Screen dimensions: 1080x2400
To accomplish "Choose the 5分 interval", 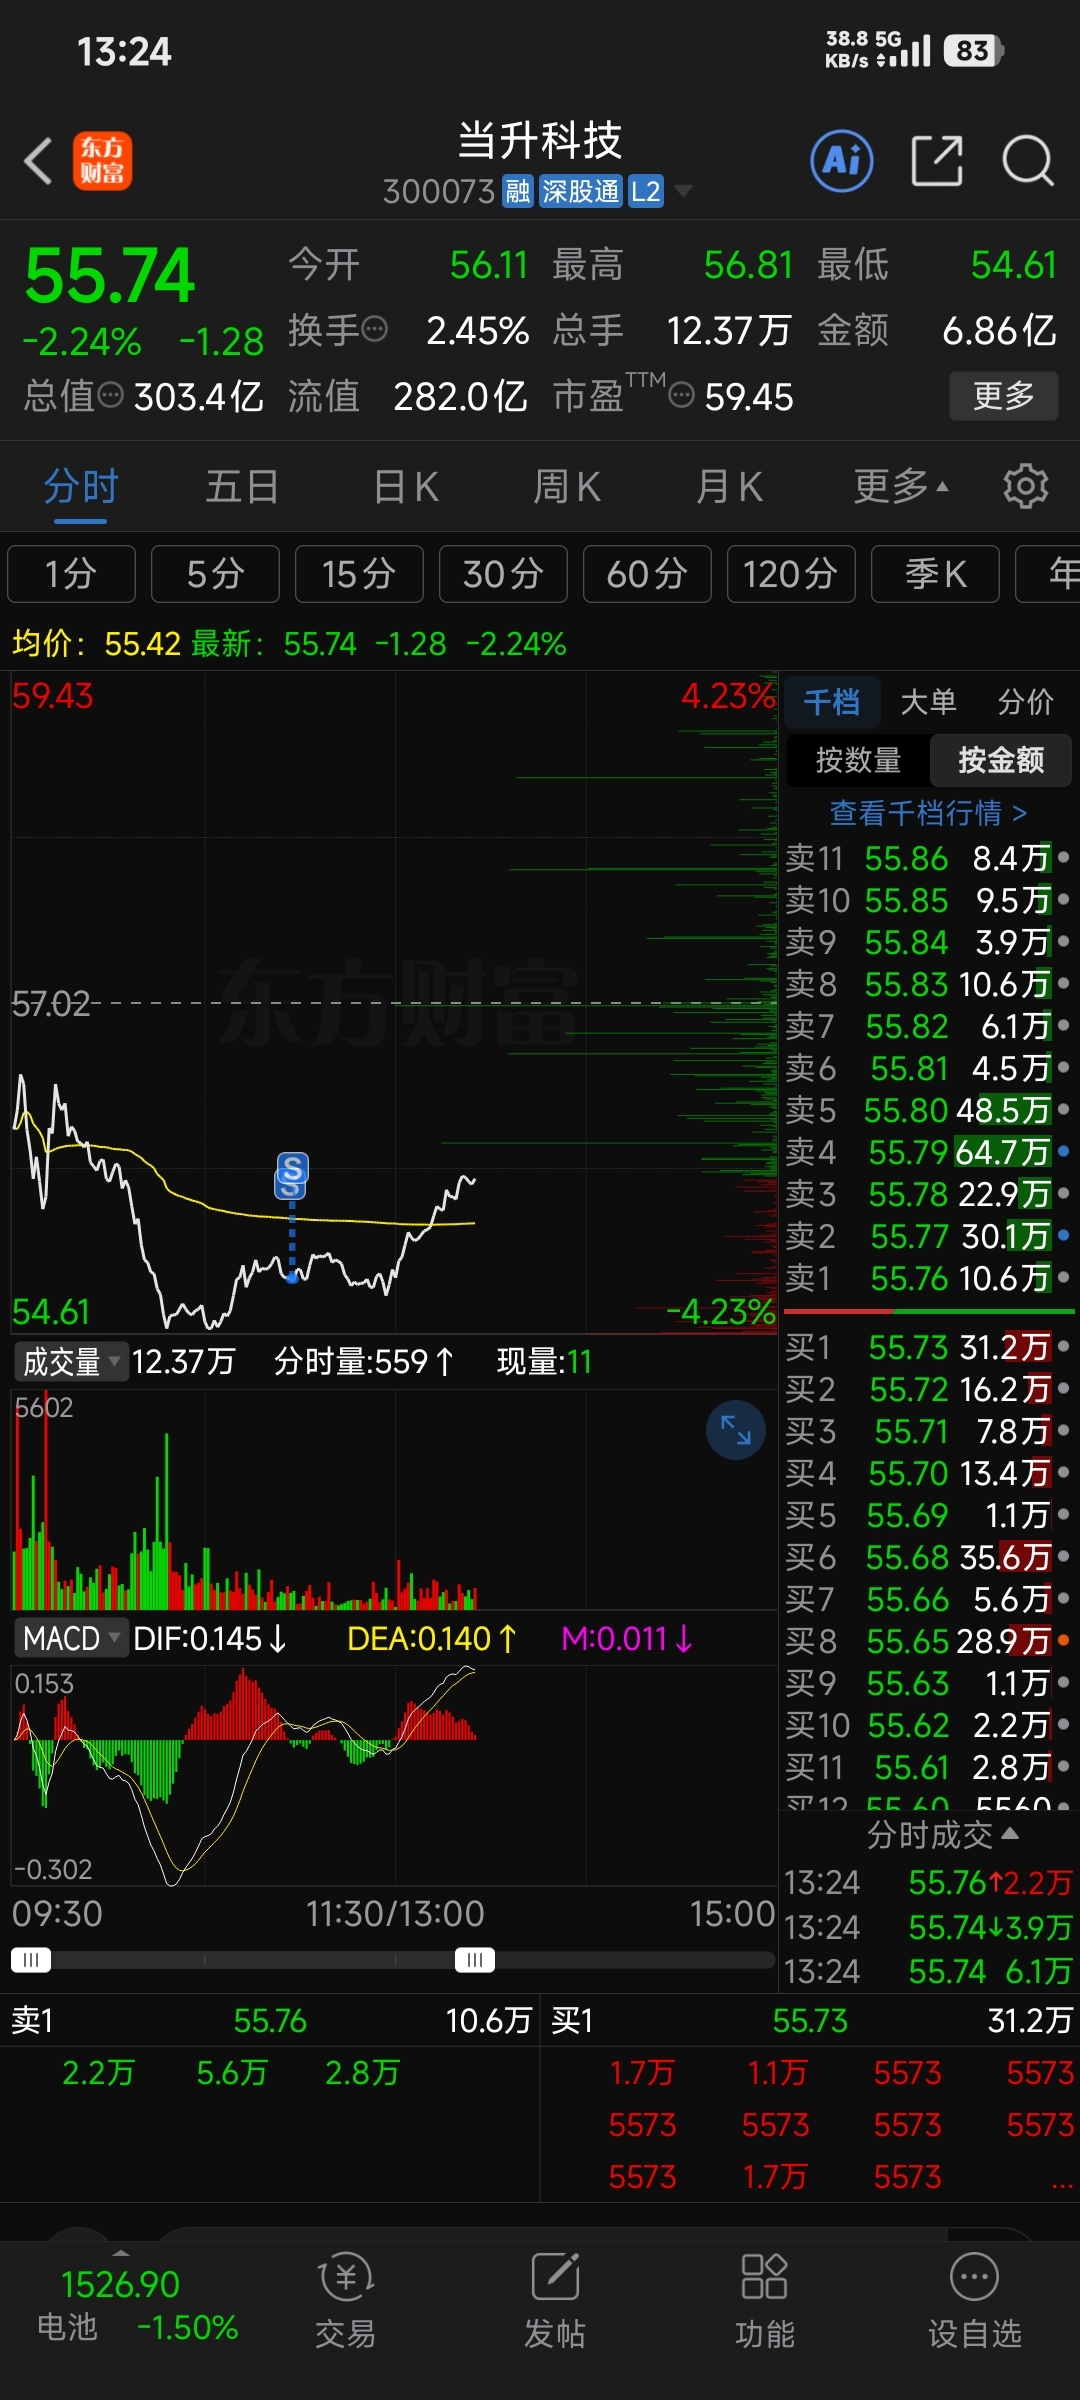I will point(215,574).
